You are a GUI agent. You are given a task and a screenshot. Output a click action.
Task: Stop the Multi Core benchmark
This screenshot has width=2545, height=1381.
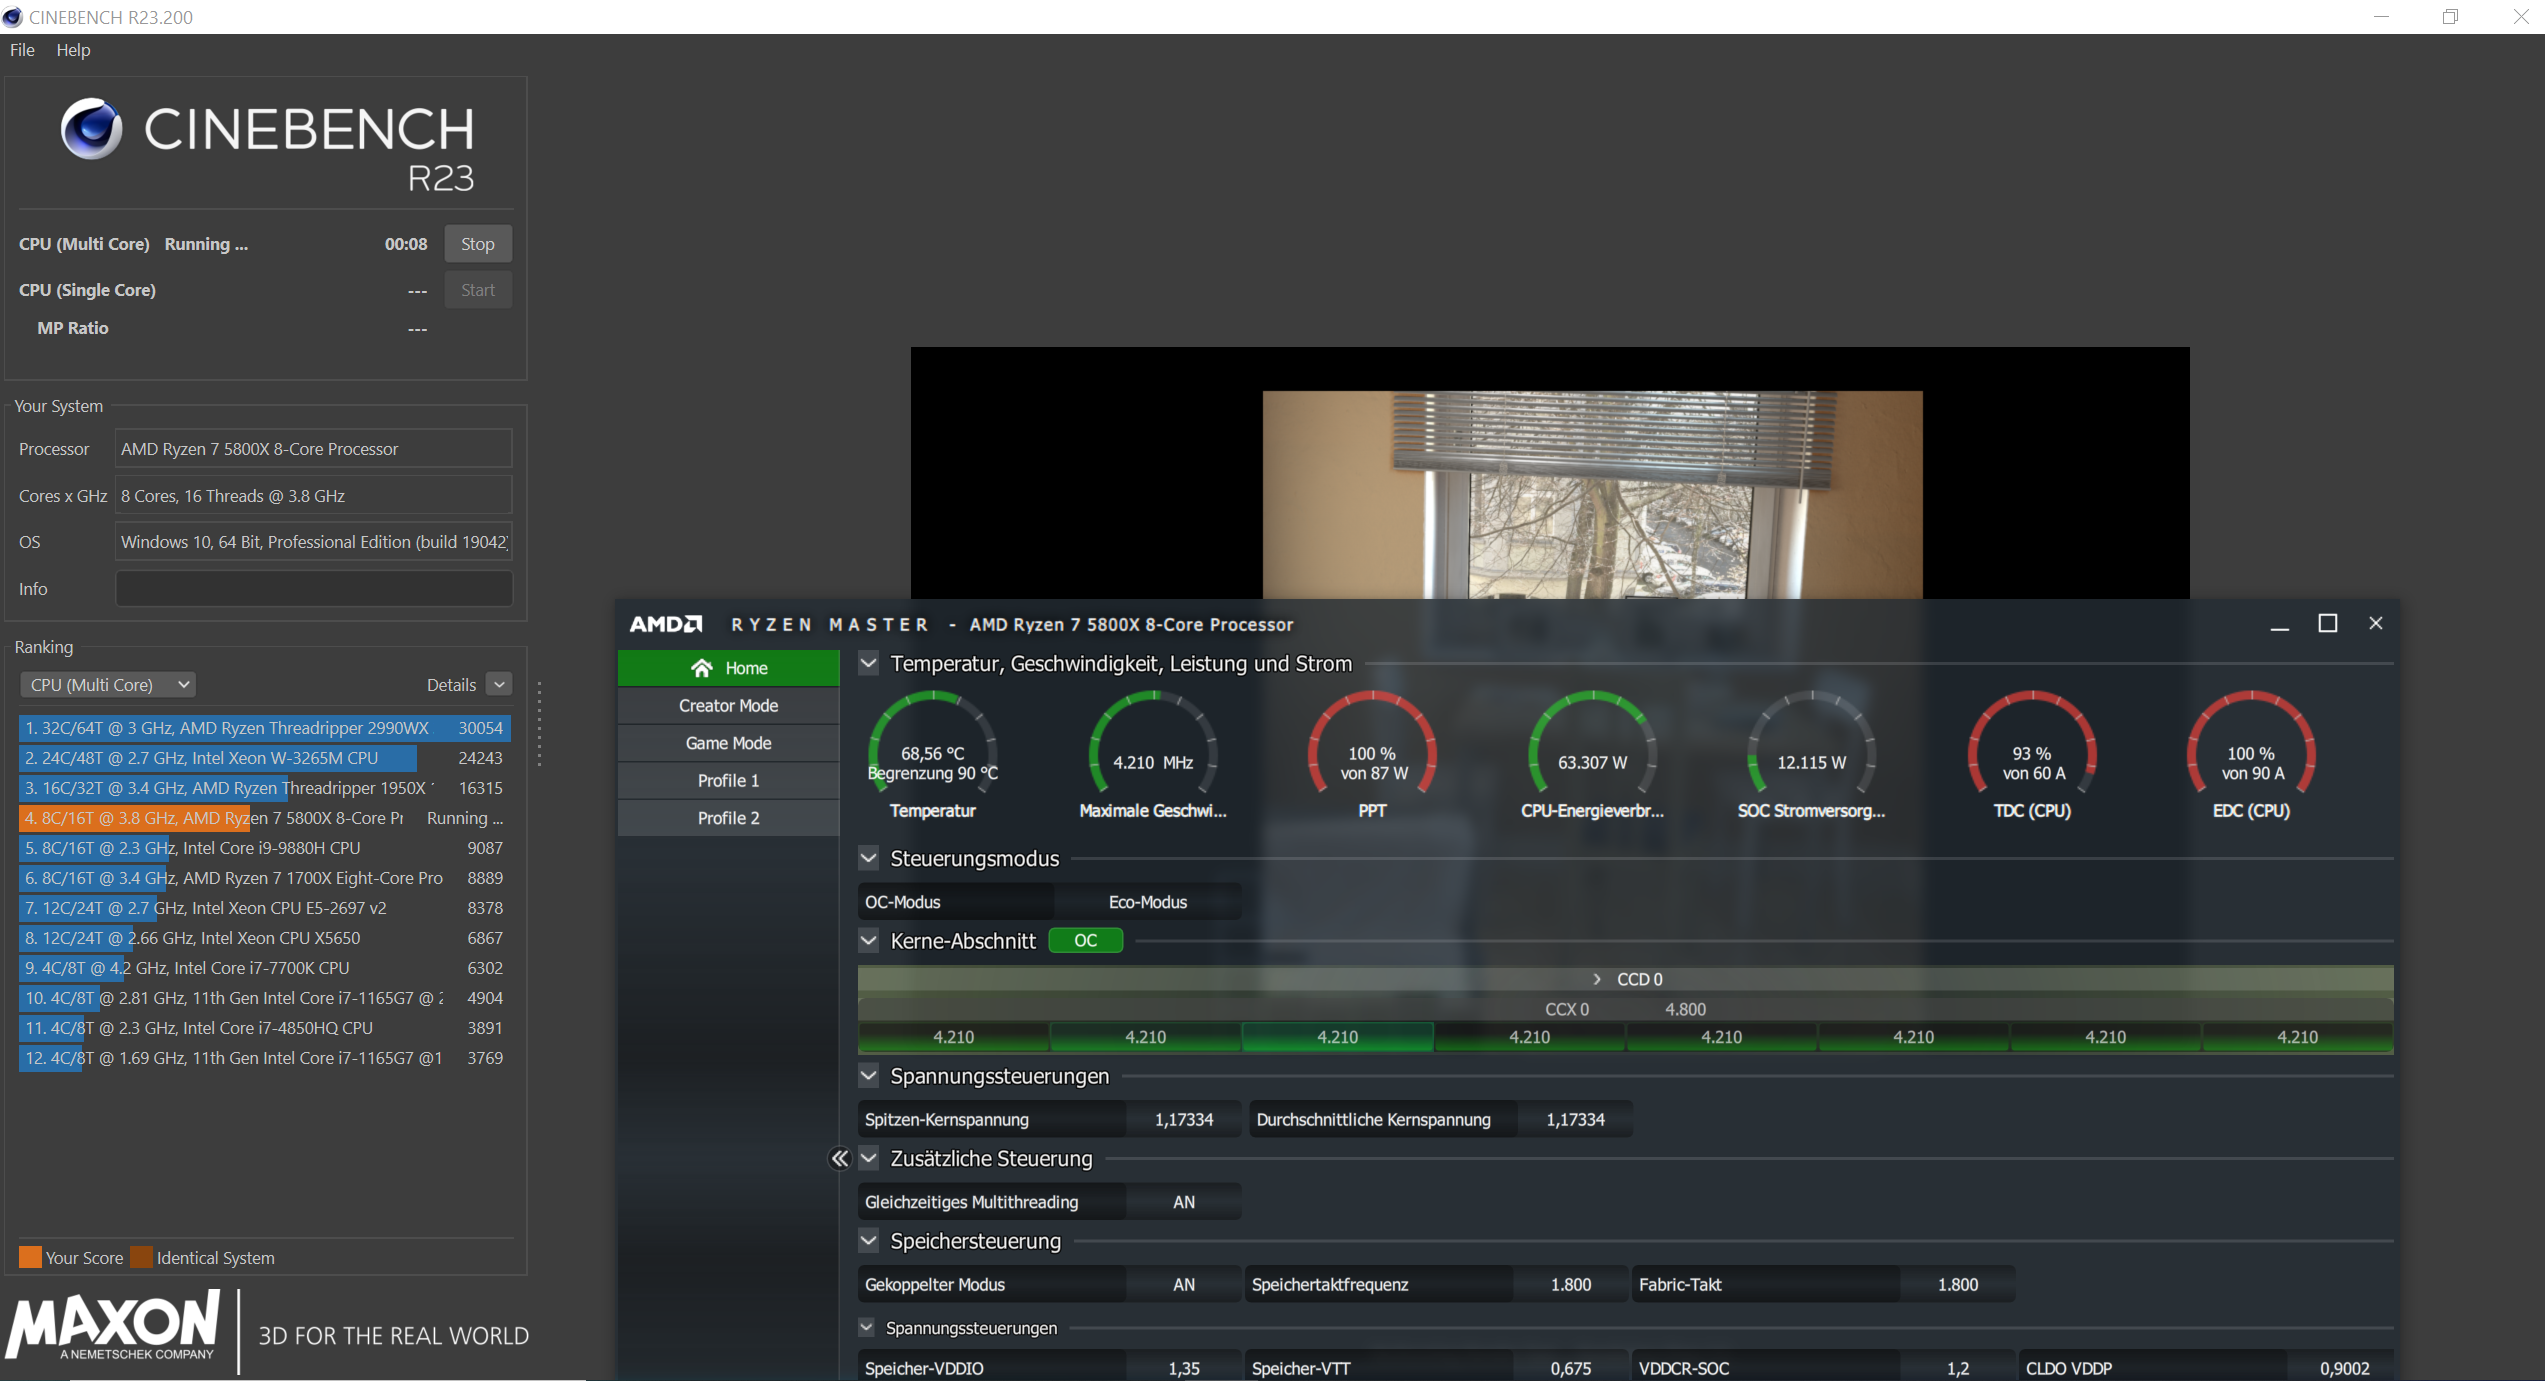pos(477,244)
